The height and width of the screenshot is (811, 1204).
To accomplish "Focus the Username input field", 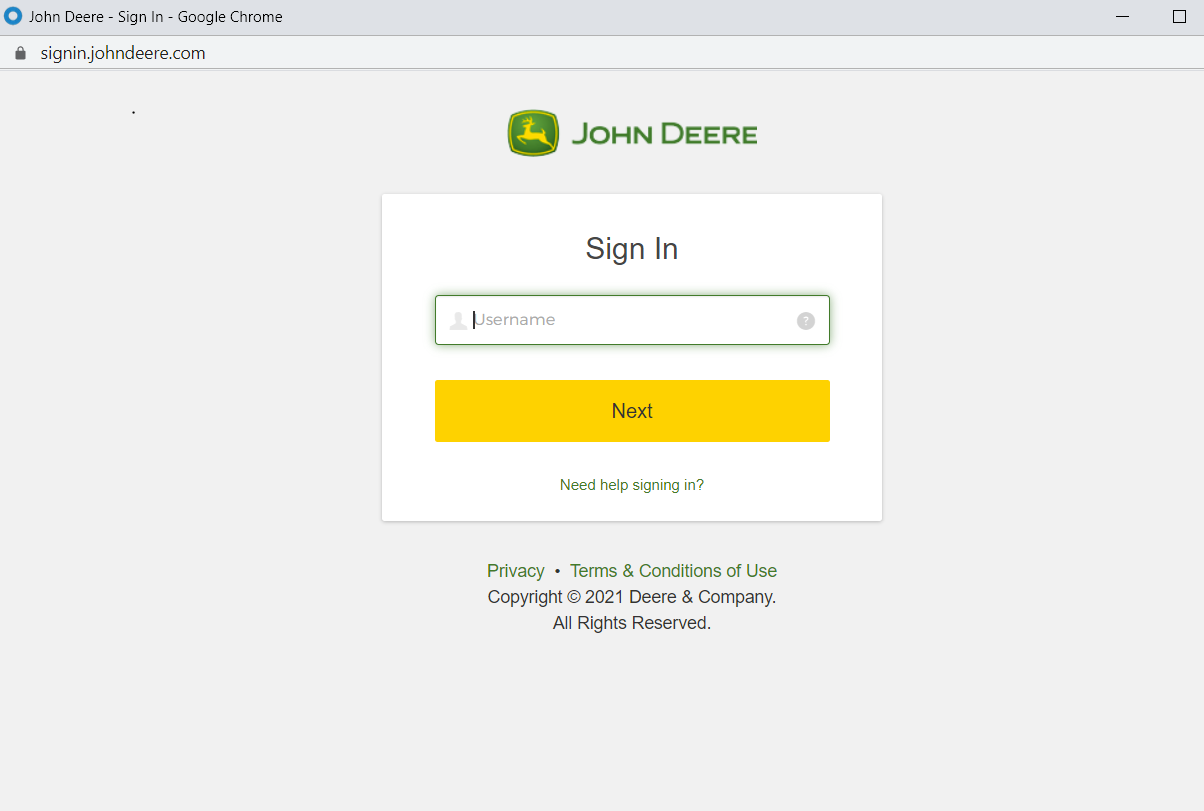I will (632, 320).
